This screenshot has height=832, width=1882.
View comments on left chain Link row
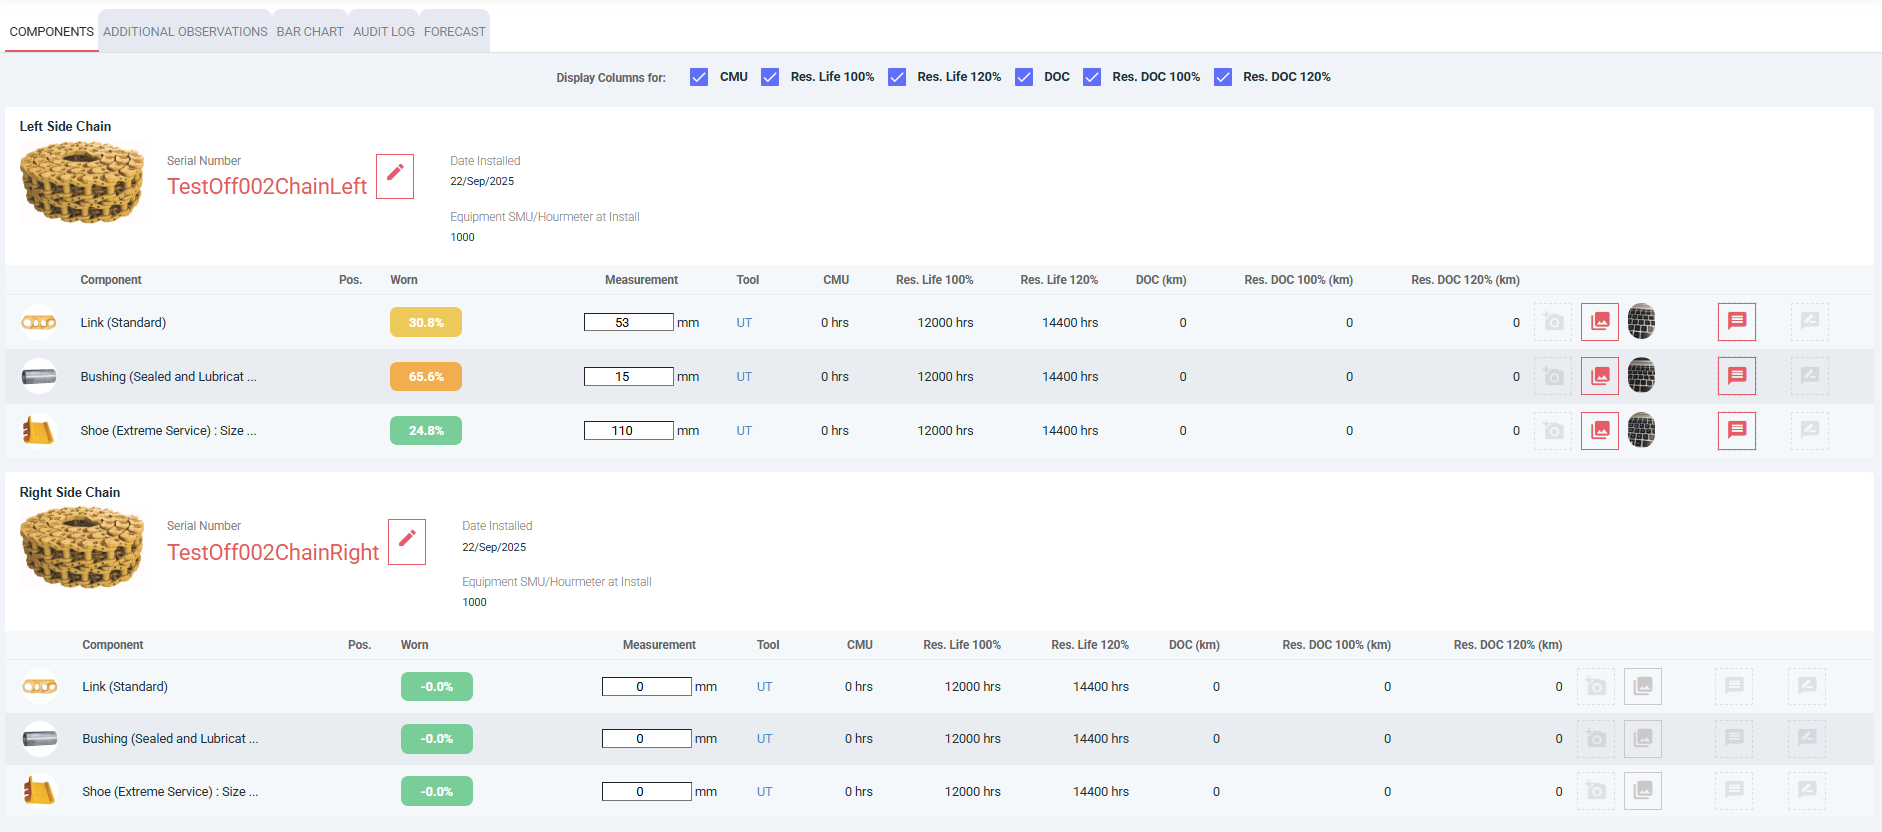(x=1737, y=322)
